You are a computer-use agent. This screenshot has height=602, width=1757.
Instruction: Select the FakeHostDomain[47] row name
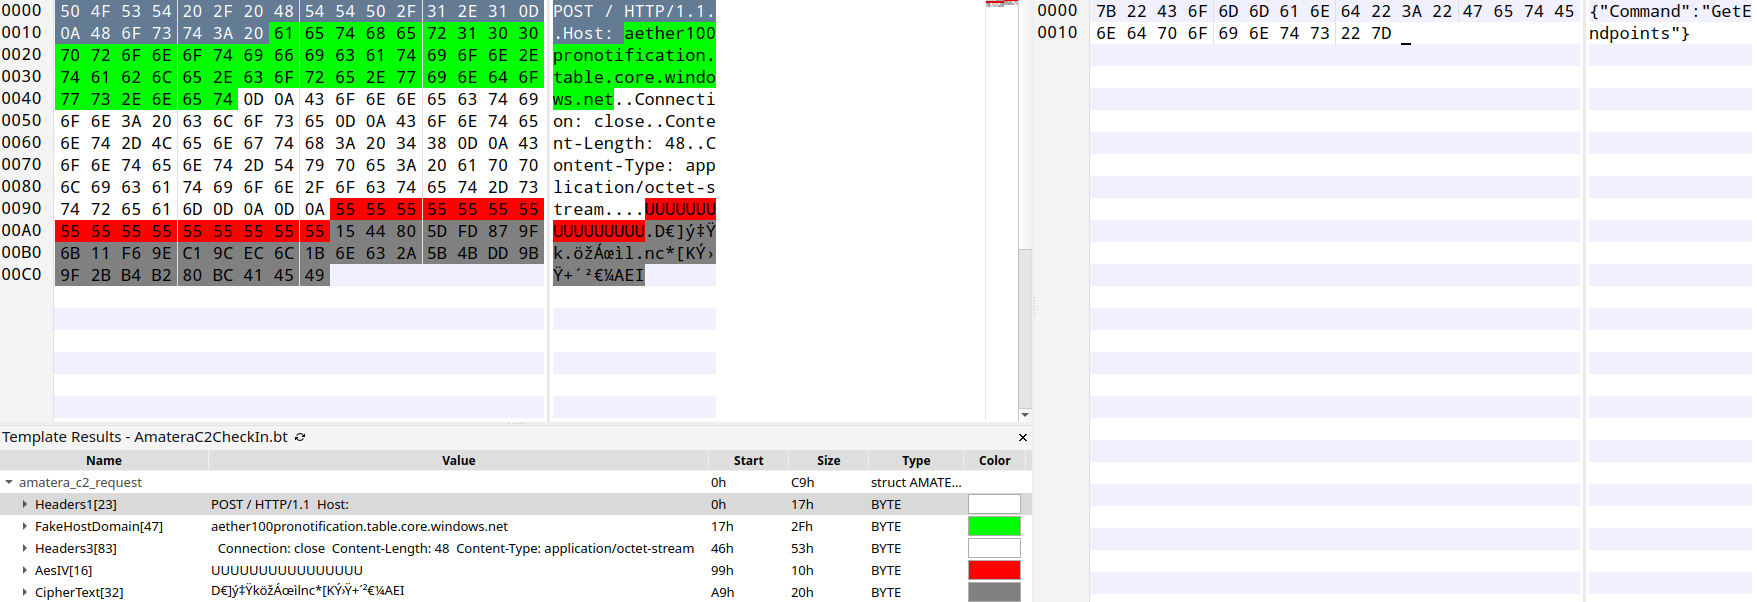99,526
